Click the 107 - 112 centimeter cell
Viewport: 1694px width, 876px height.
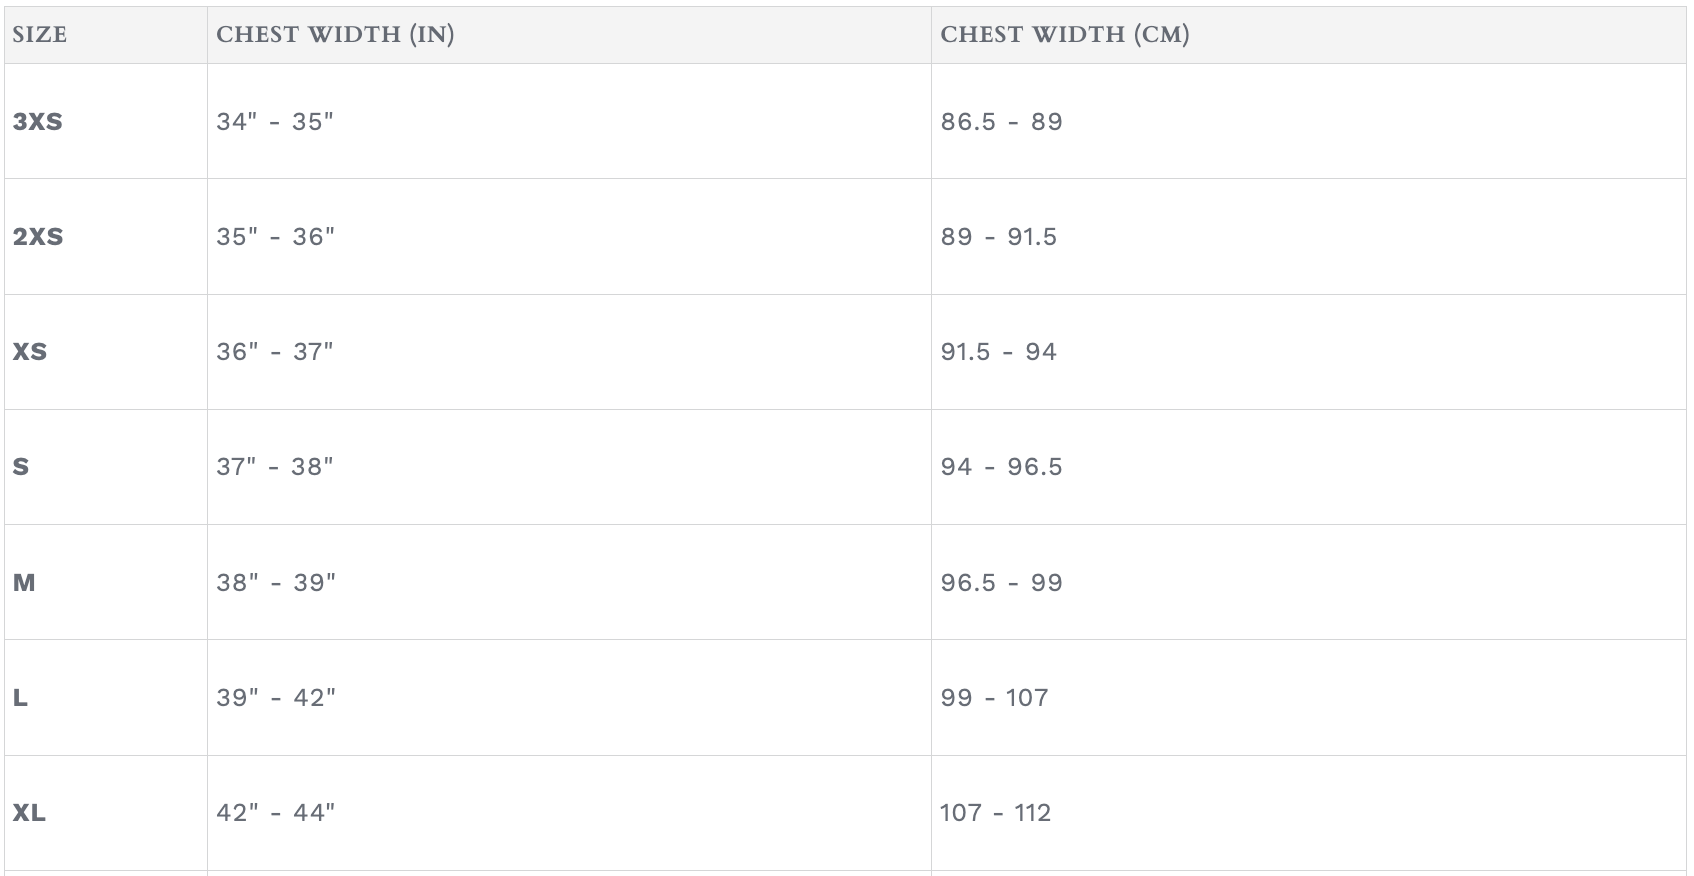click(996, 813)
